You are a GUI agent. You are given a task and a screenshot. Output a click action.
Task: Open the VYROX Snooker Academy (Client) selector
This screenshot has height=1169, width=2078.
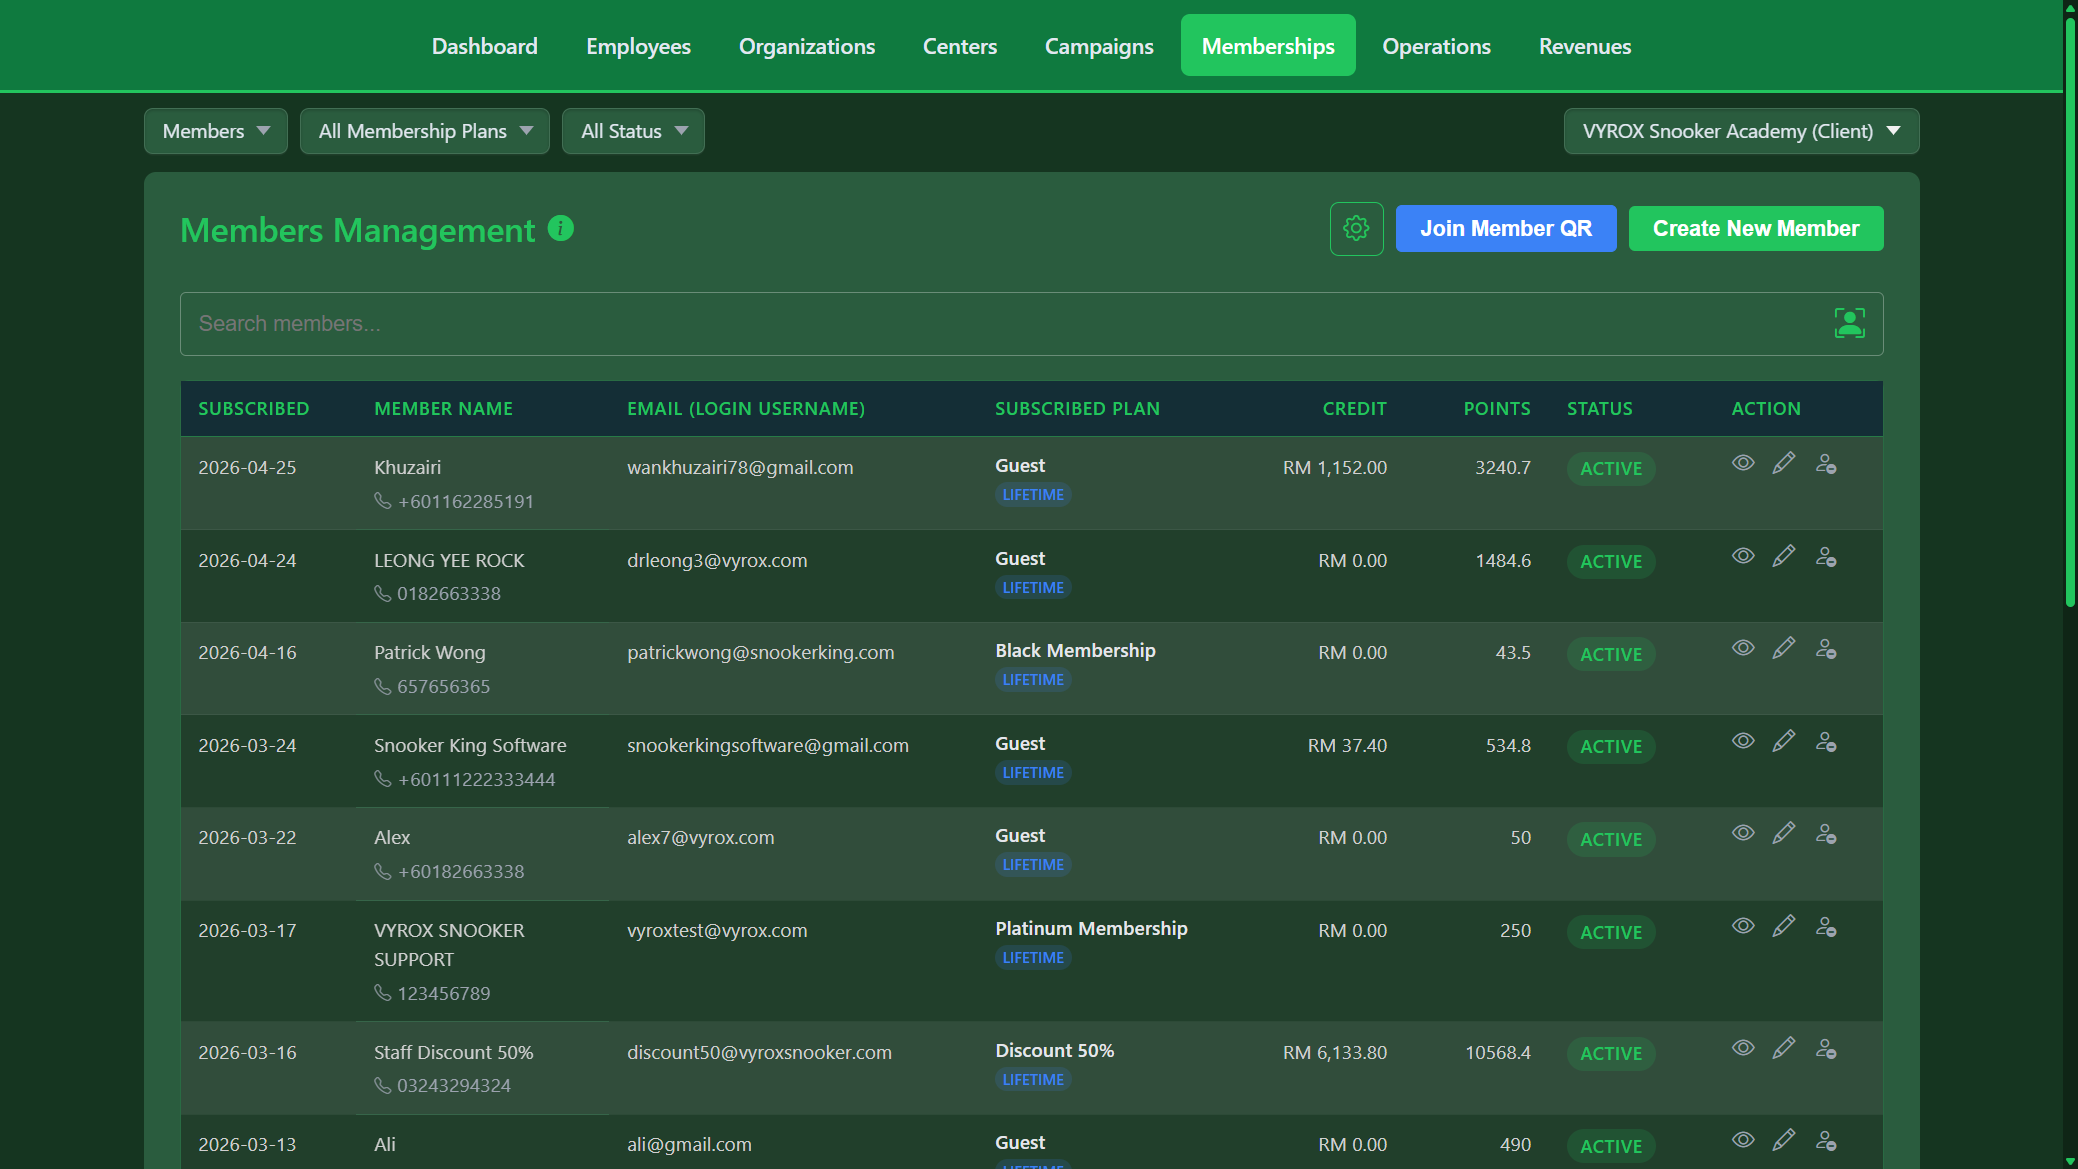click(1741, 131)
